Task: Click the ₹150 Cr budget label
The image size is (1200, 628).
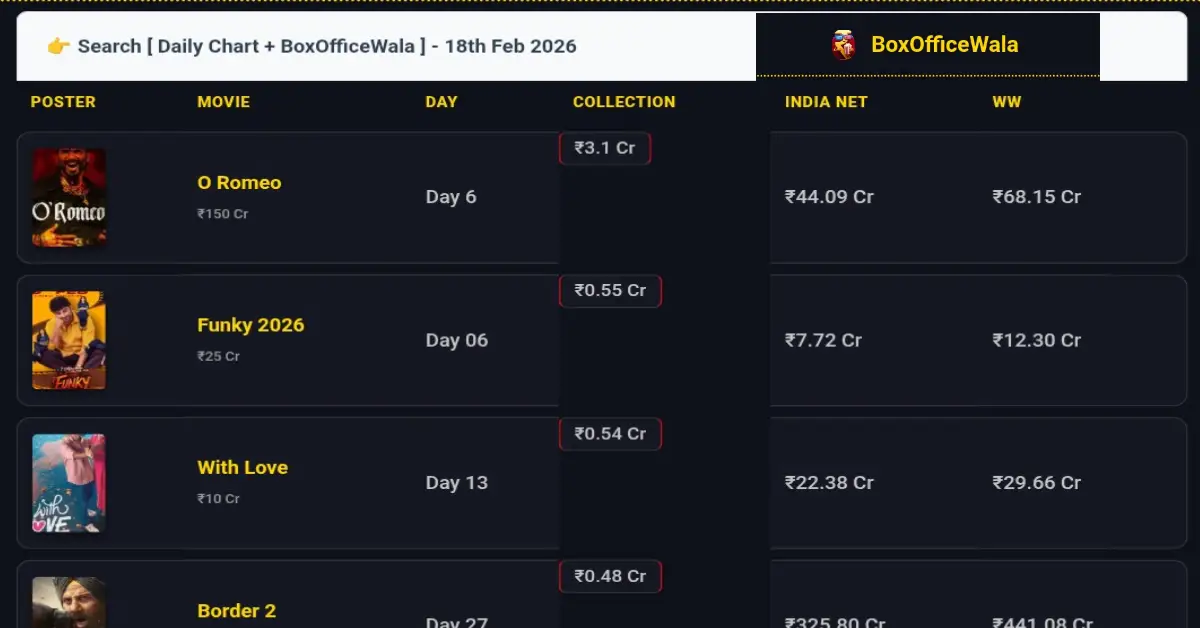Action: [x=222, y=213]
